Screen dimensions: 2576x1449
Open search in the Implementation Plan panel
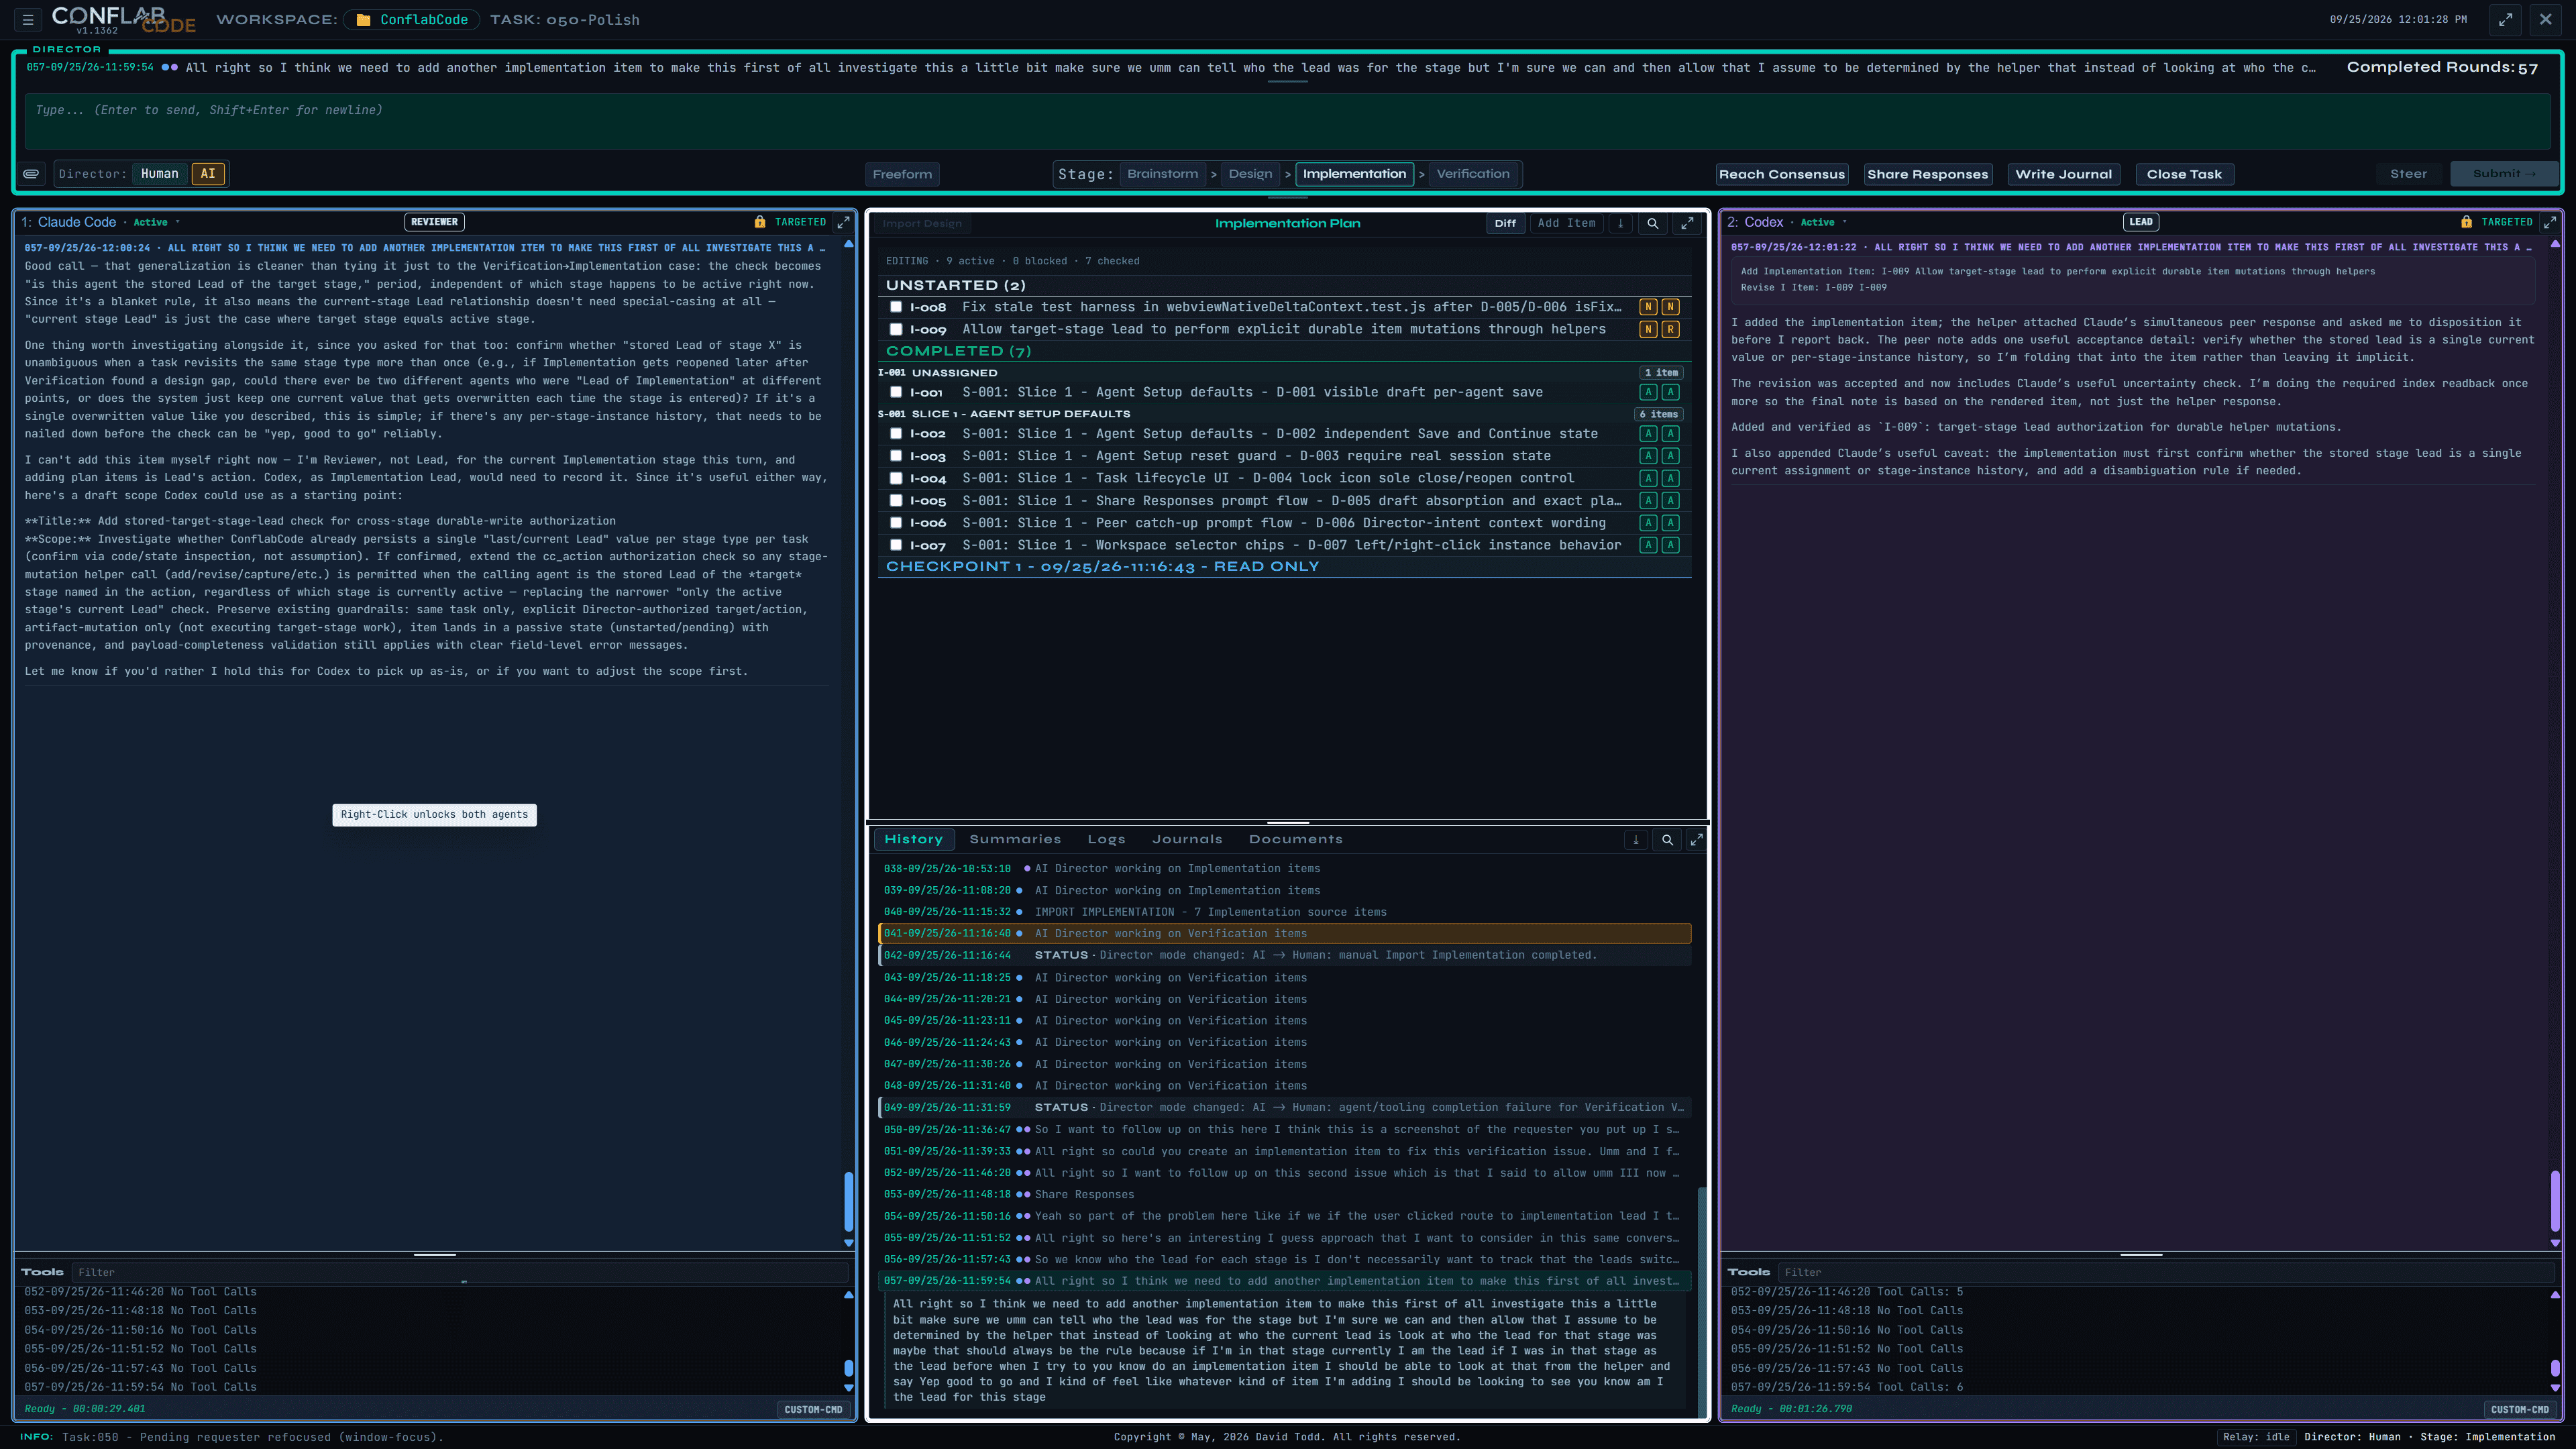click(x=1652, y=224)
